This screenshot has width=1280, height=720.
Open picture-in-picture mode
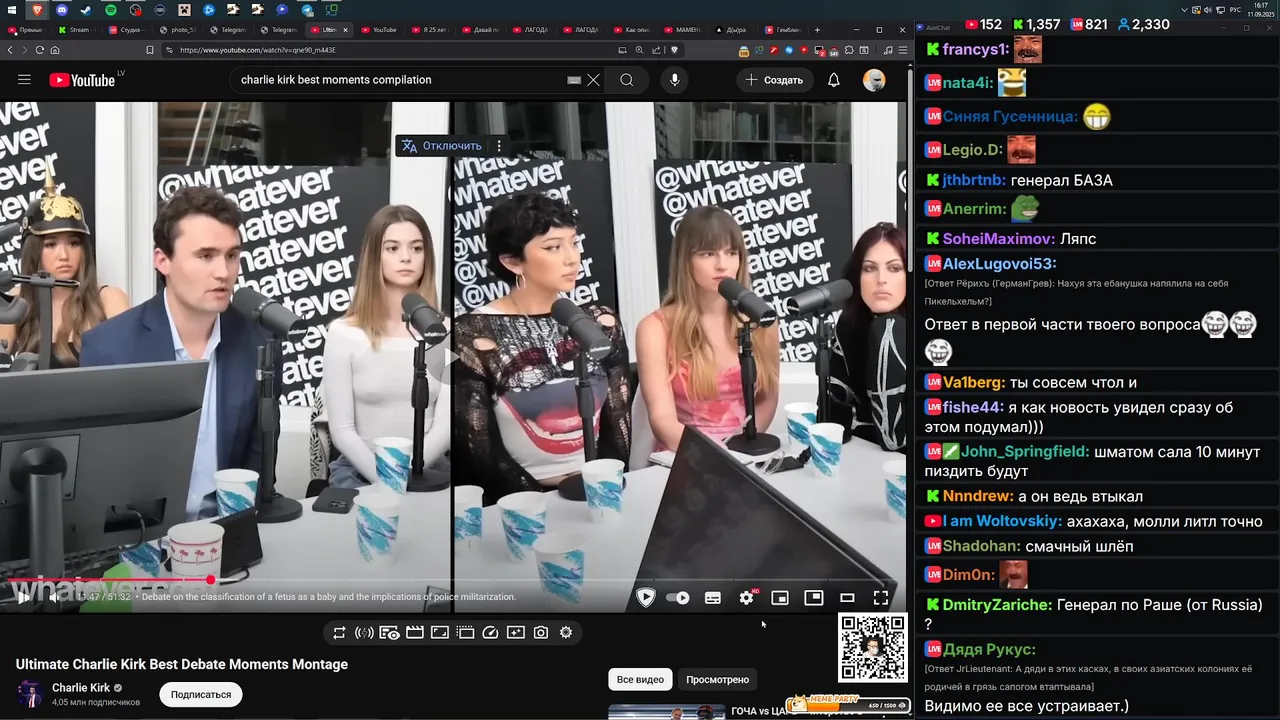point(814,598)
